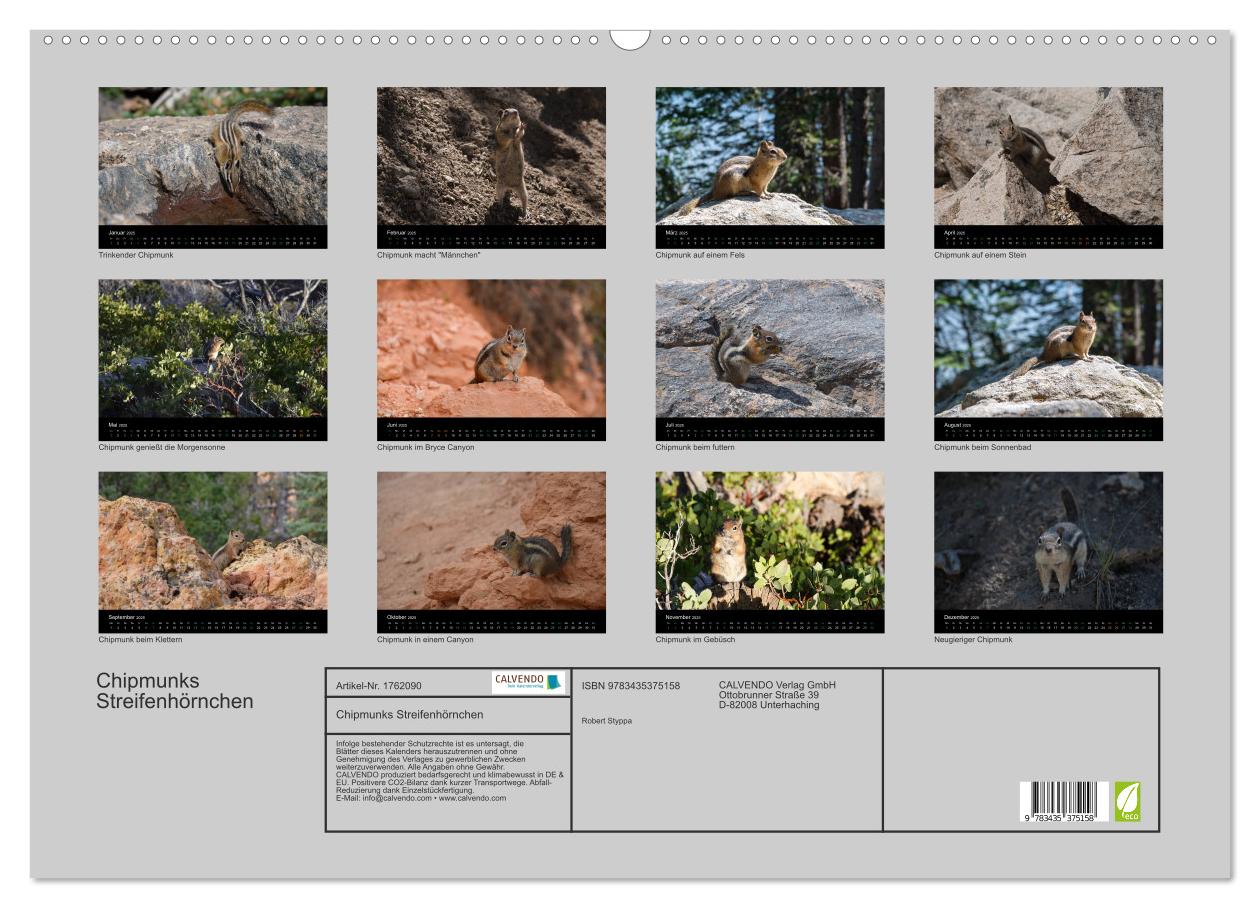Click 'Artikel-Nr. 1762090' text
The height and width of the screenshot is (908, 1260).
coord(379,686)
